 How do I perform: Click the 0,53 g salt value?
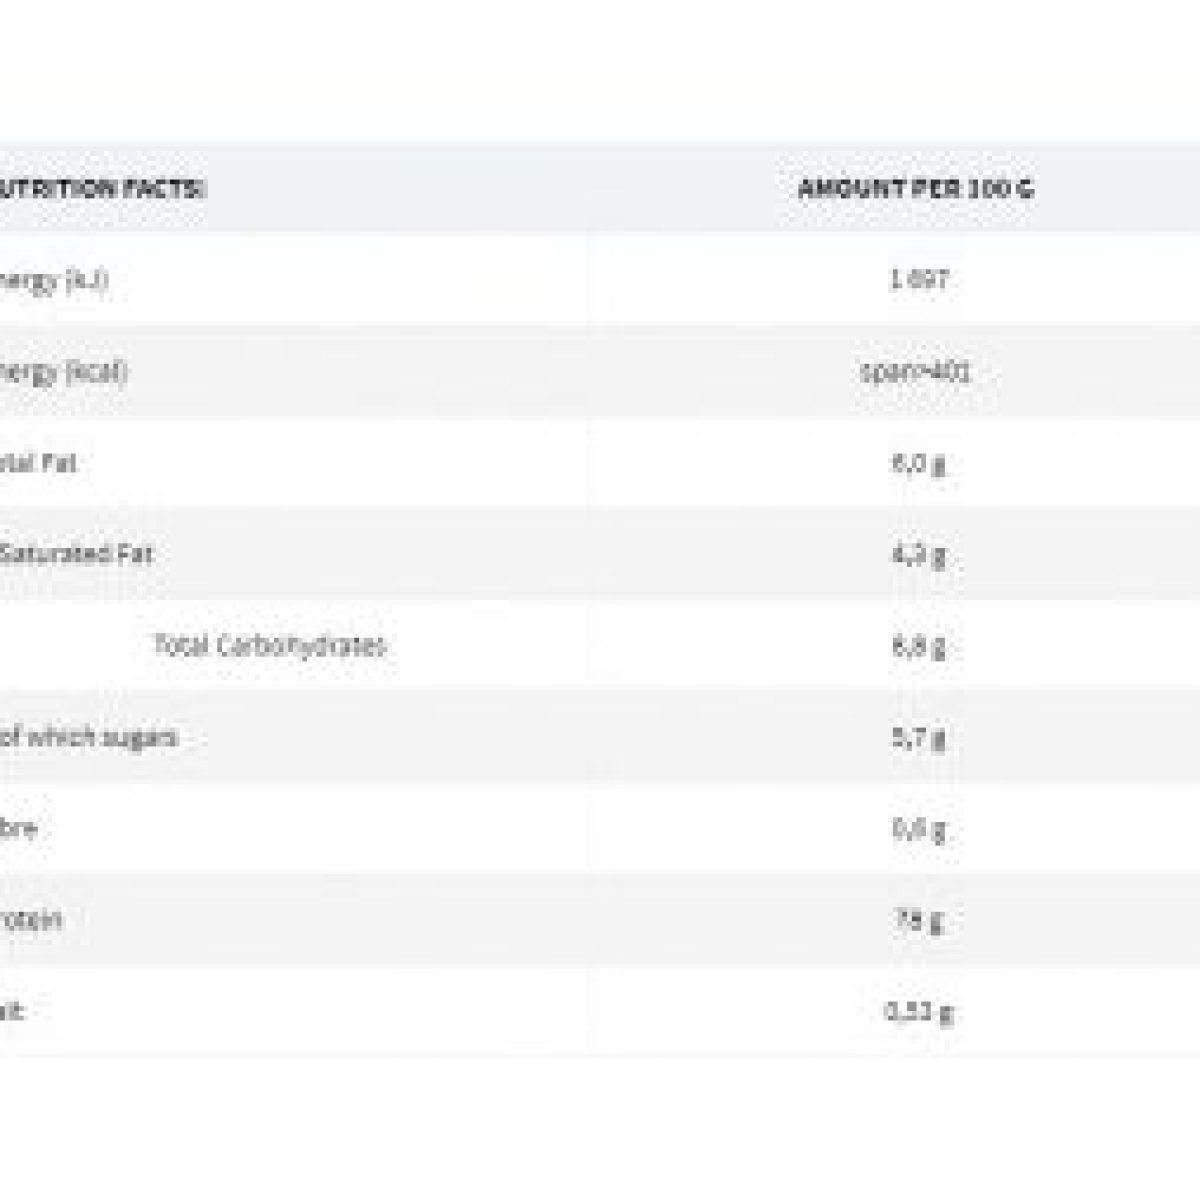918,1013
